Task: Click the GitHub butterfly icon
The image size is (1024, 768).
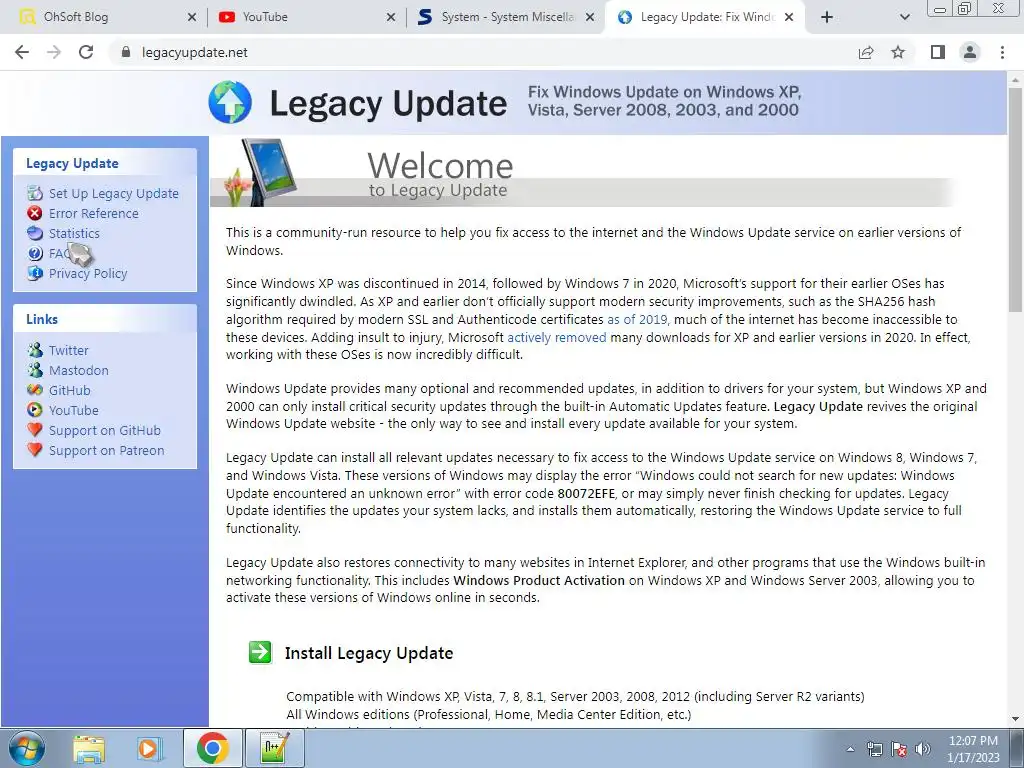Action: pos(35,390)
